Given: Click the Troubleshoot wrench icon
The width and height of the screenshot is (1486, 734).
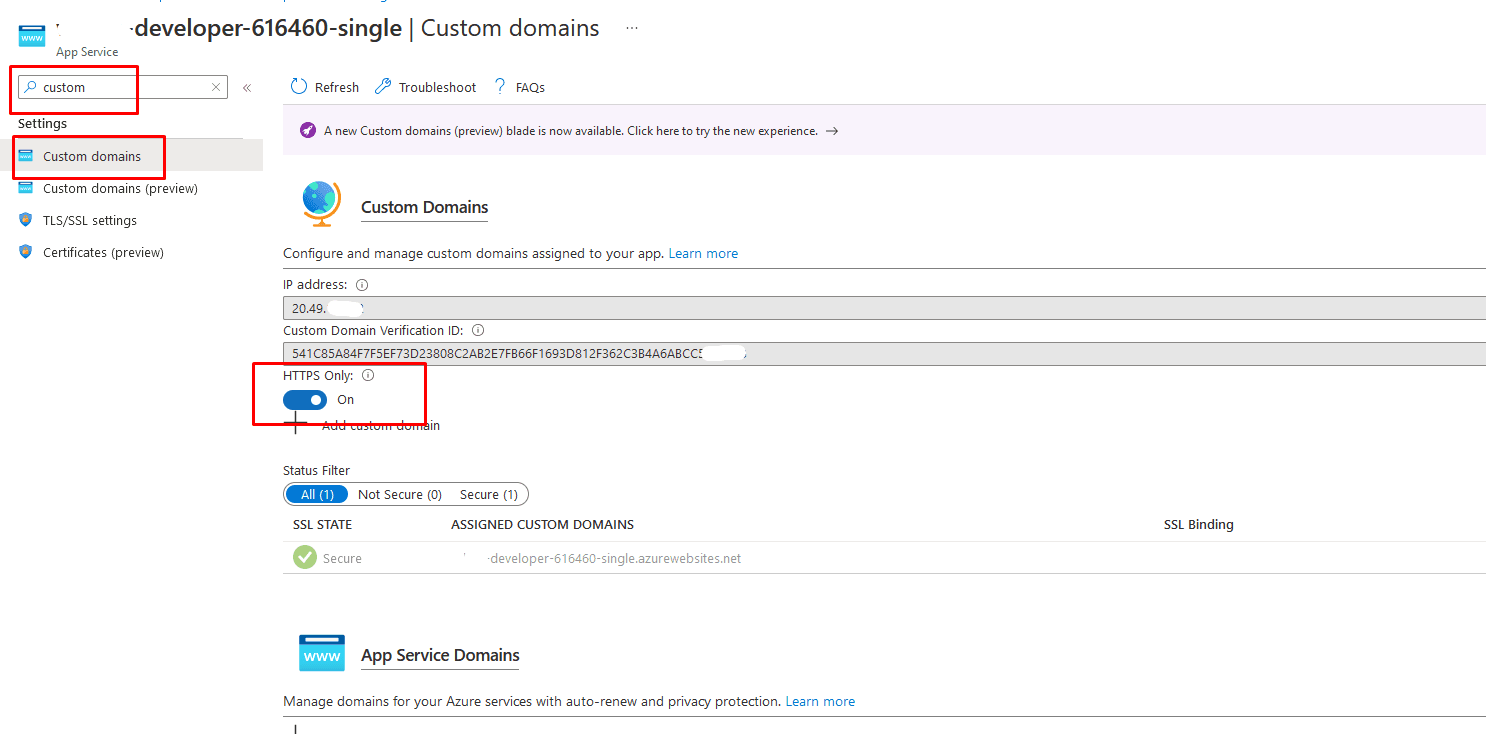Looking at the screenshot, I should pyautogui.click(x=383, y=87).
